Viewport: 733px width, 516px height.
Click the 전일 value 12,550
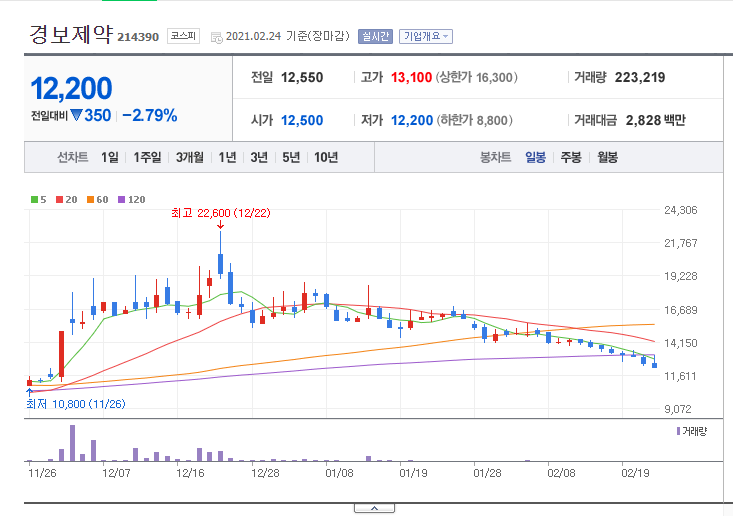pyautogui.click(x=302, y=78)
